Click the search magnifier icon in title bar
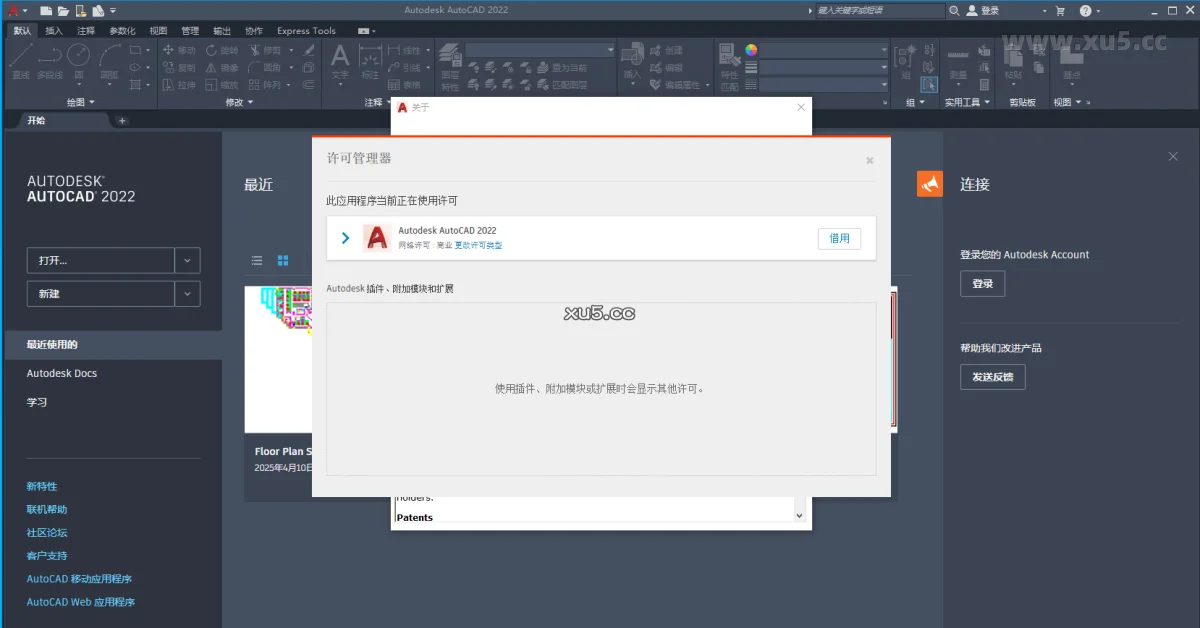 [x=954, y=11]
